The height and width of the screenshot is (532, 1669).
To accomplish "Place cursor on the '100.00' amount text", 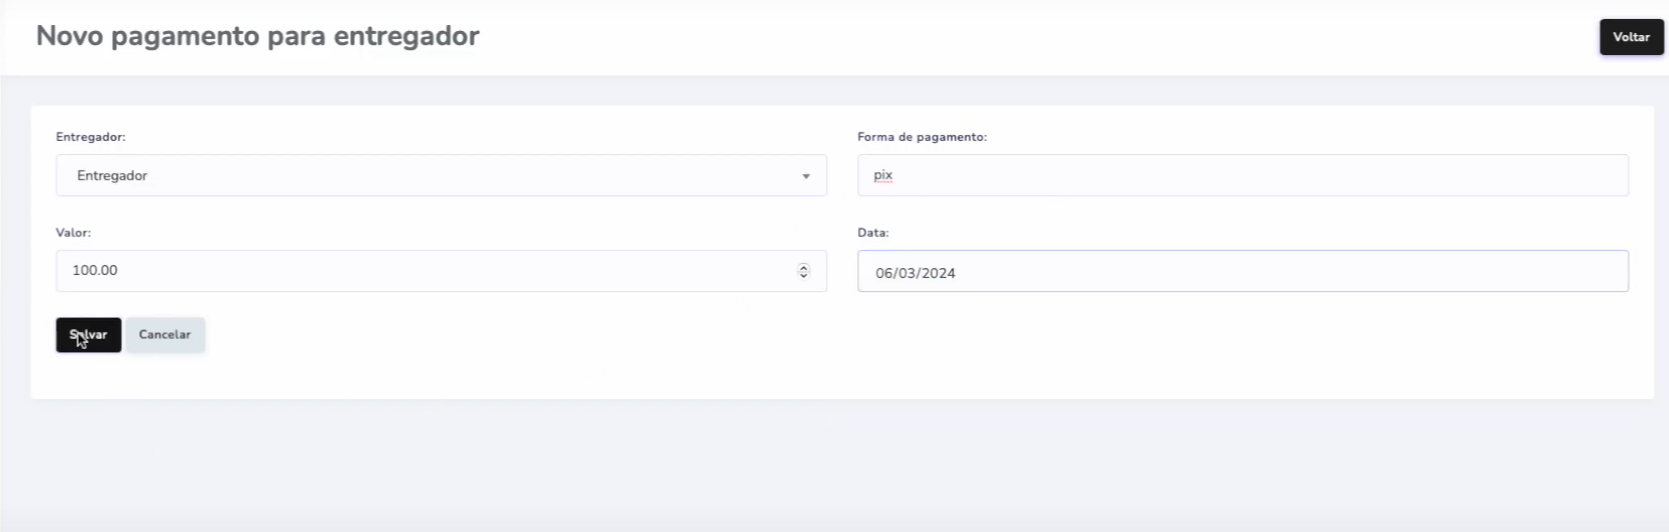I will click(x=95, y=271).
